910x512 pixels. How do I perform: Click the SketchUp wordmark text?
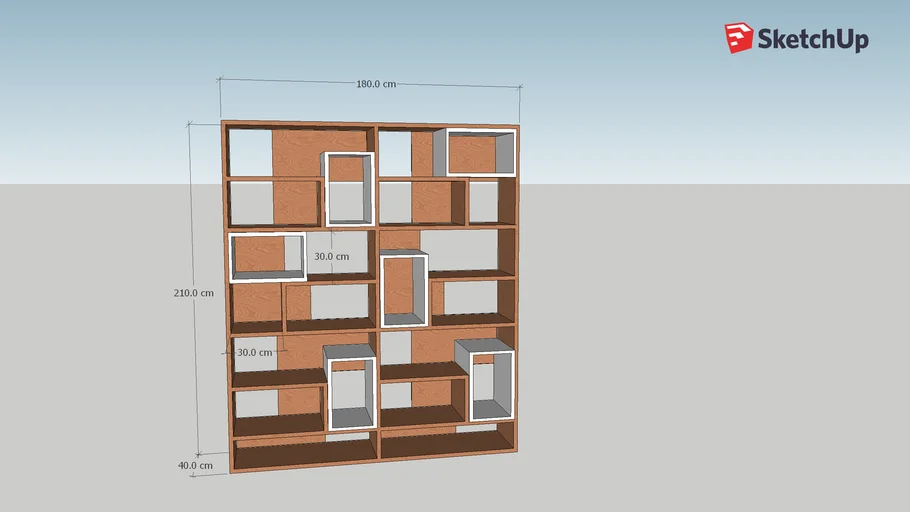click(813, 39)
